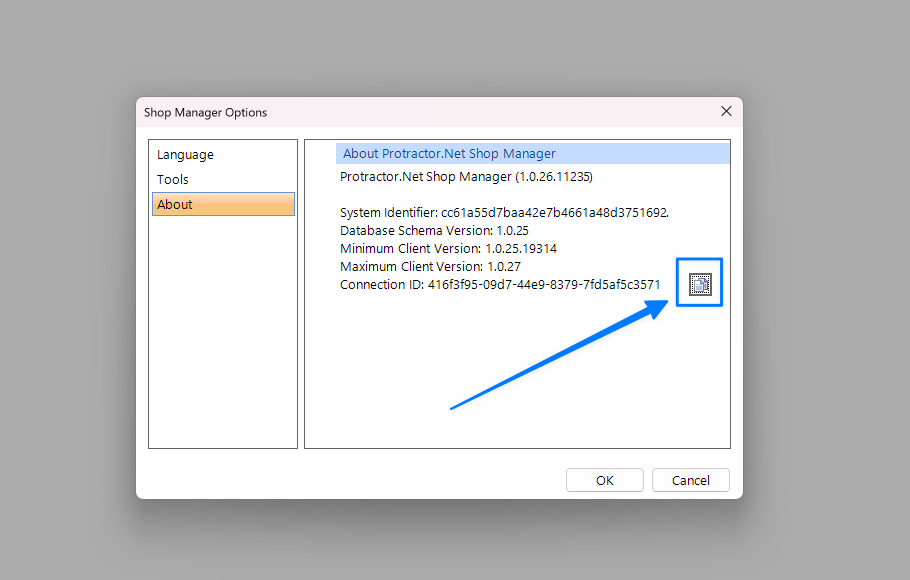This screenshot has height=580, width=910.
Task: Close the Shop Manager Options dialog
Action: click(x=726, y=111)
